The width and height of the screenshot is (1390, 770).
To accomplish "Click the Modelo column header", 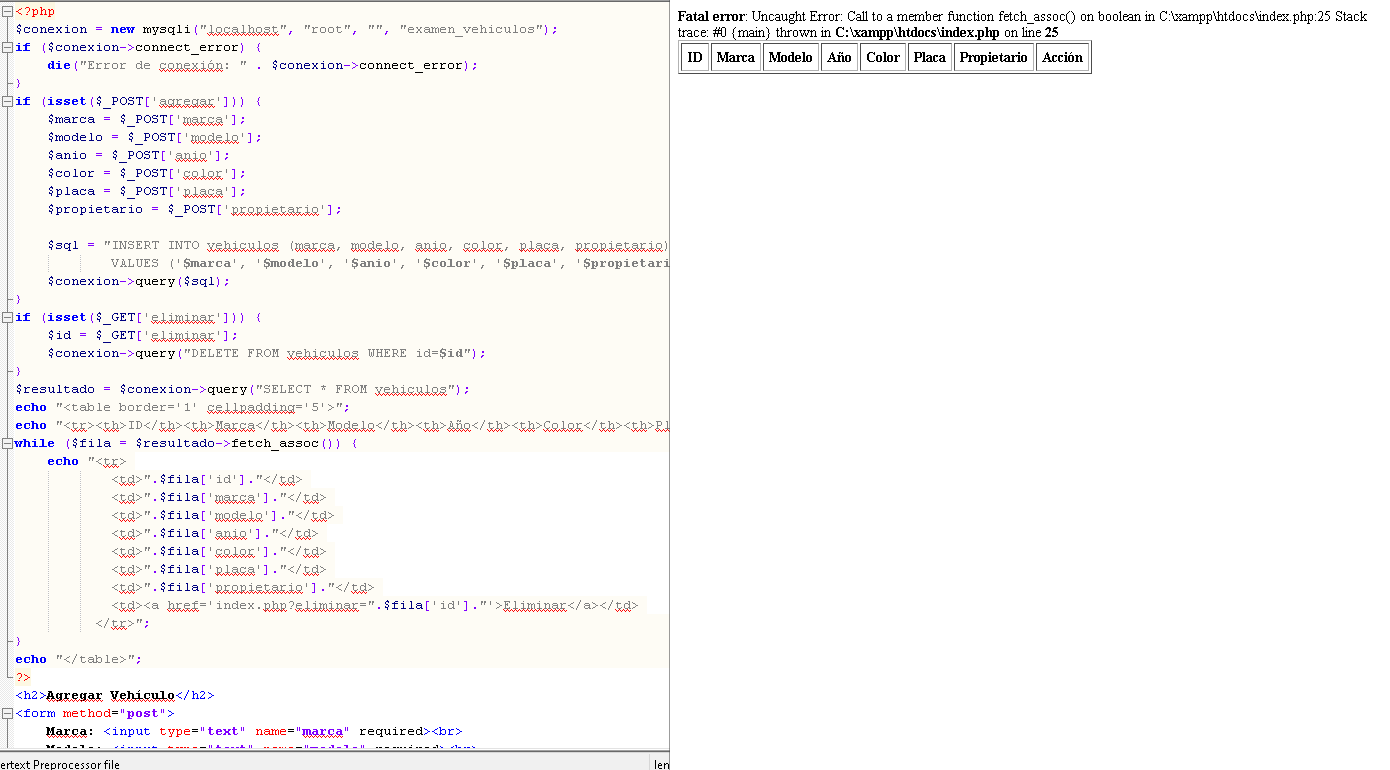I will (790, 58).
